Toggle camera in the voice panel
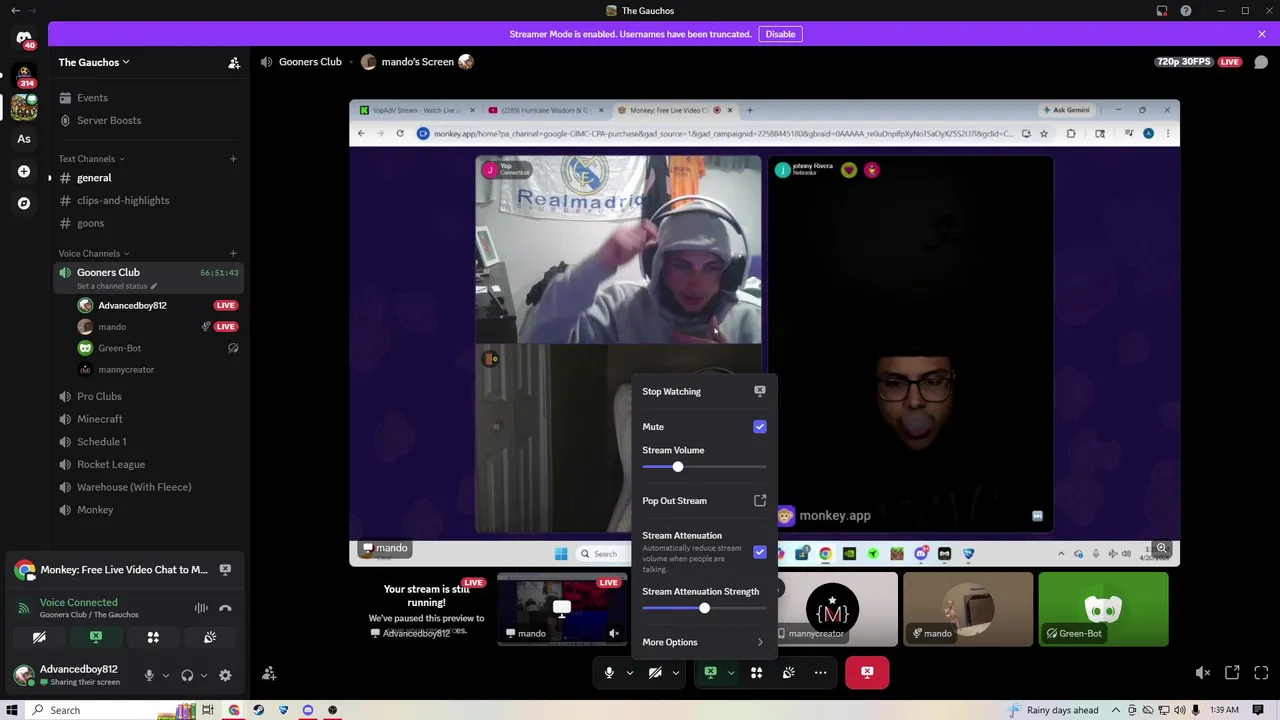 pos(39,637)
